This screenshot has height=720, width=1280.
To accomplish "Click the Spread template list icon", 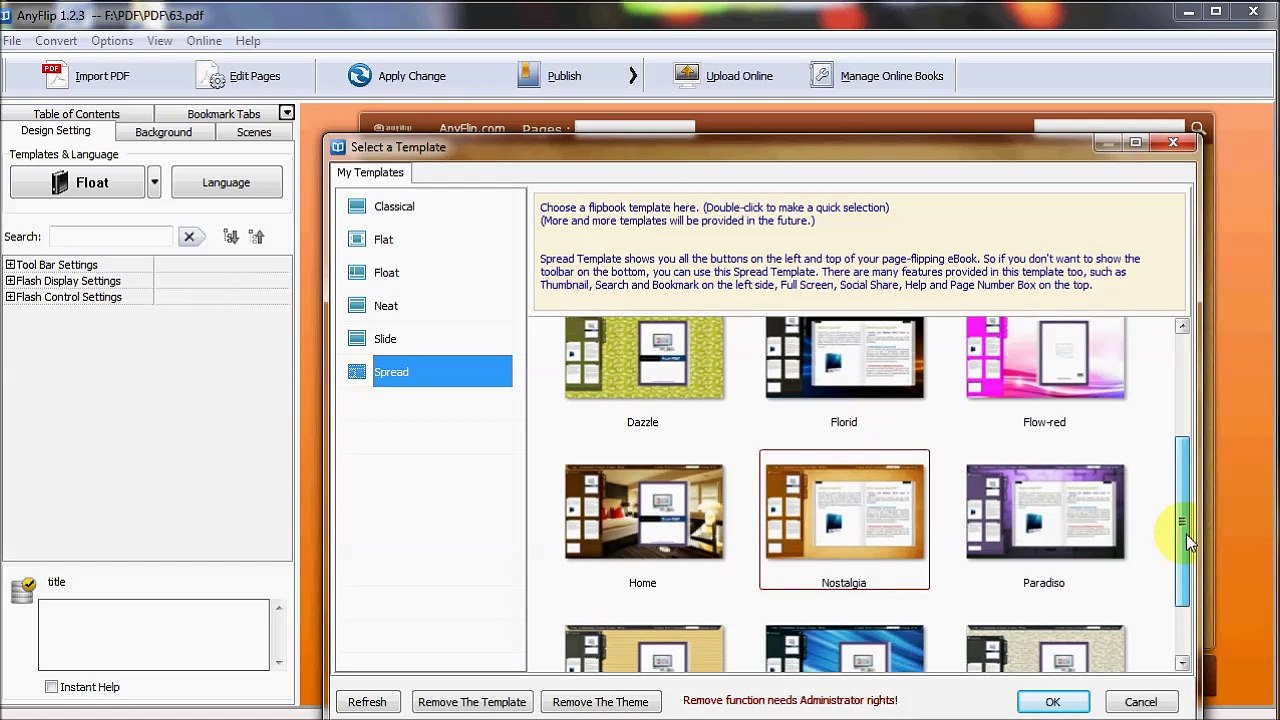I will 357,371.
